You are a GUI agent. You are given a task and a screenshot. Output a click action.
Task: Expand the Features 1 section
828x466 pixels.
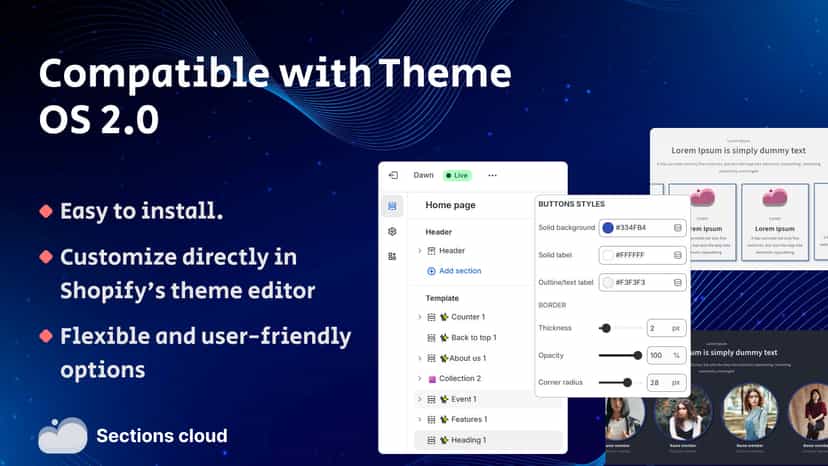click(x=420, y=420)
